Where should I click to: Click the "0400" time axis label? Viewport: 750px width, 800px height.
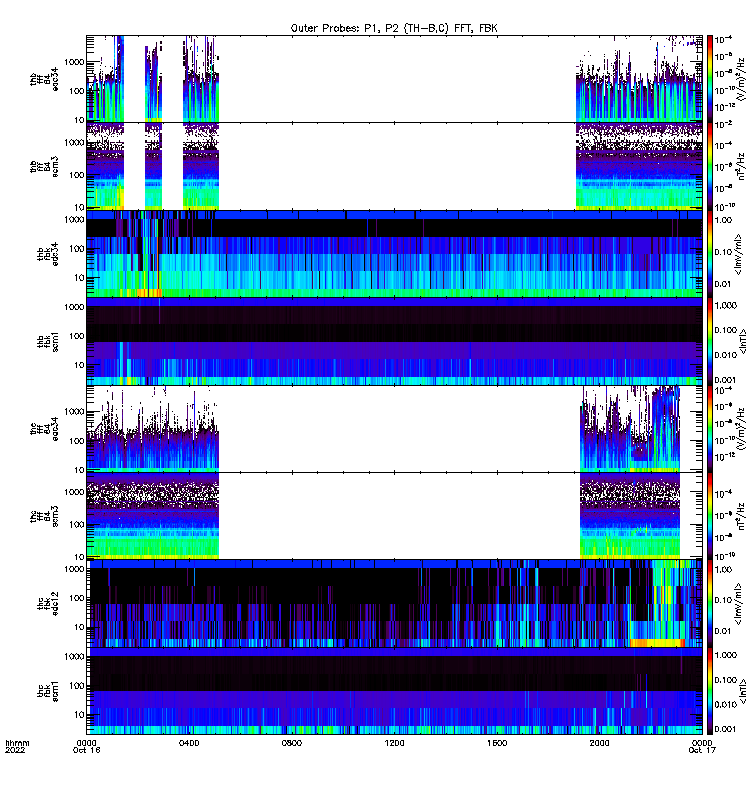click(189, 743)
